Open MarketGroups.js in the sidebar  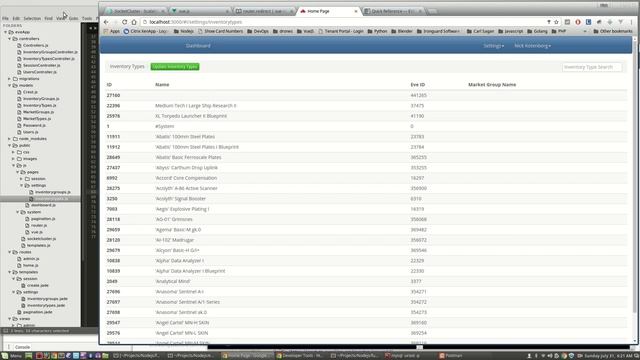[38, 112]
